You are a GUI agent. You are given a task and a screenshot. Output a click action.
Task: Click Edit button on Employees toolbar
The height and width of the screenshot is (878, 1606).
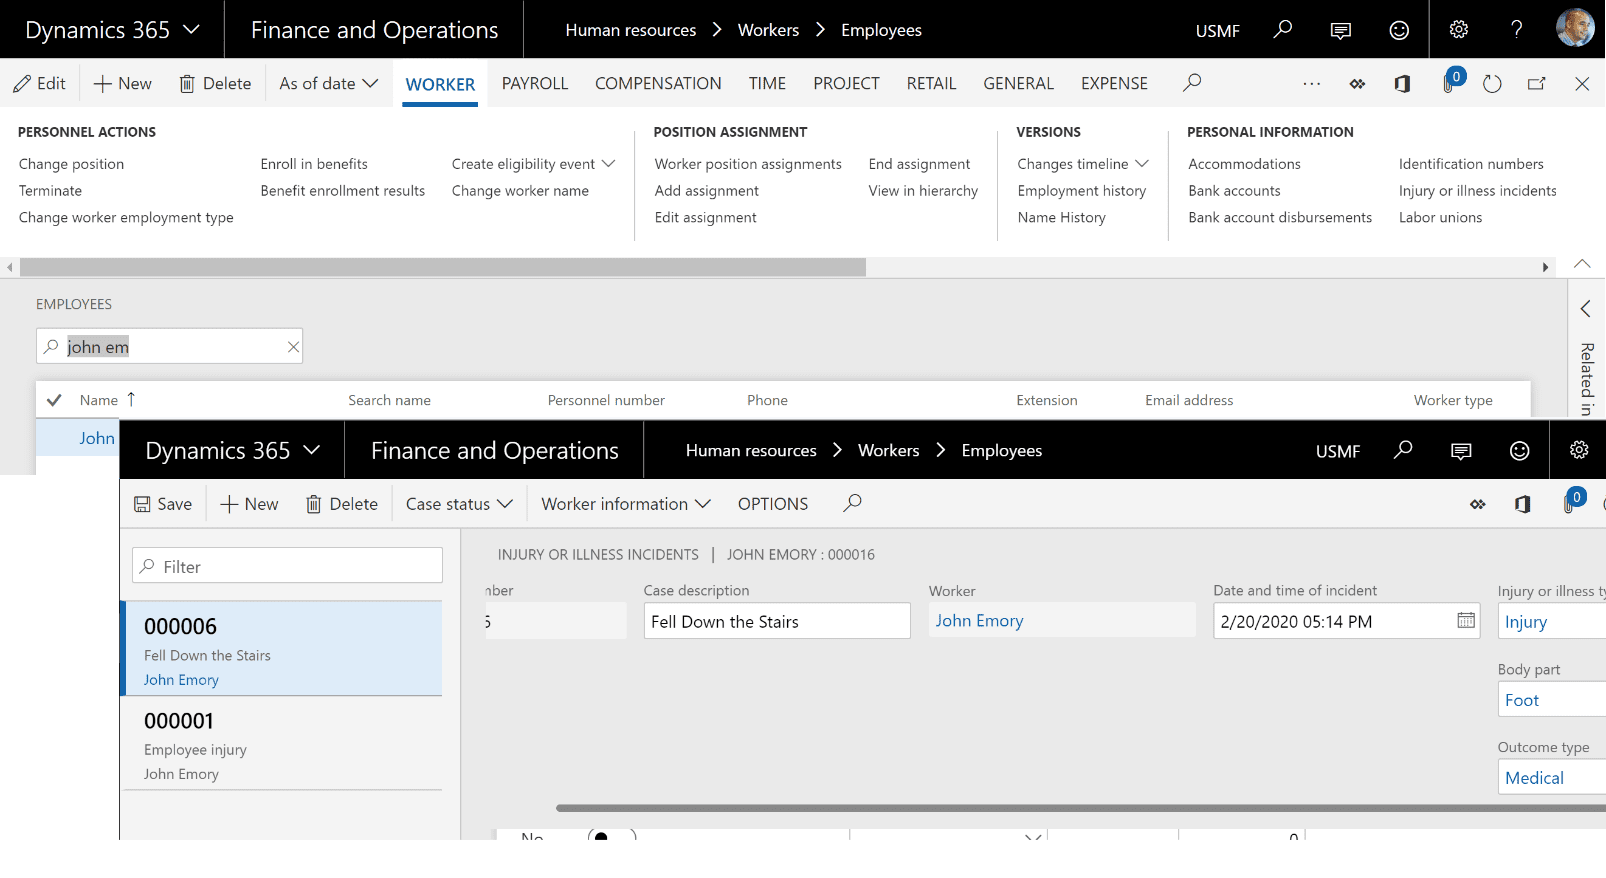(x=39, y=84)
